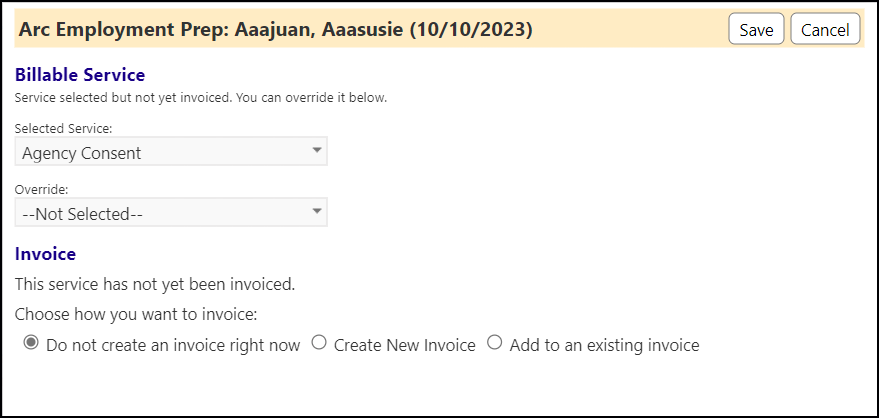Click the 'Selected Service:' field label

(64, 128)
